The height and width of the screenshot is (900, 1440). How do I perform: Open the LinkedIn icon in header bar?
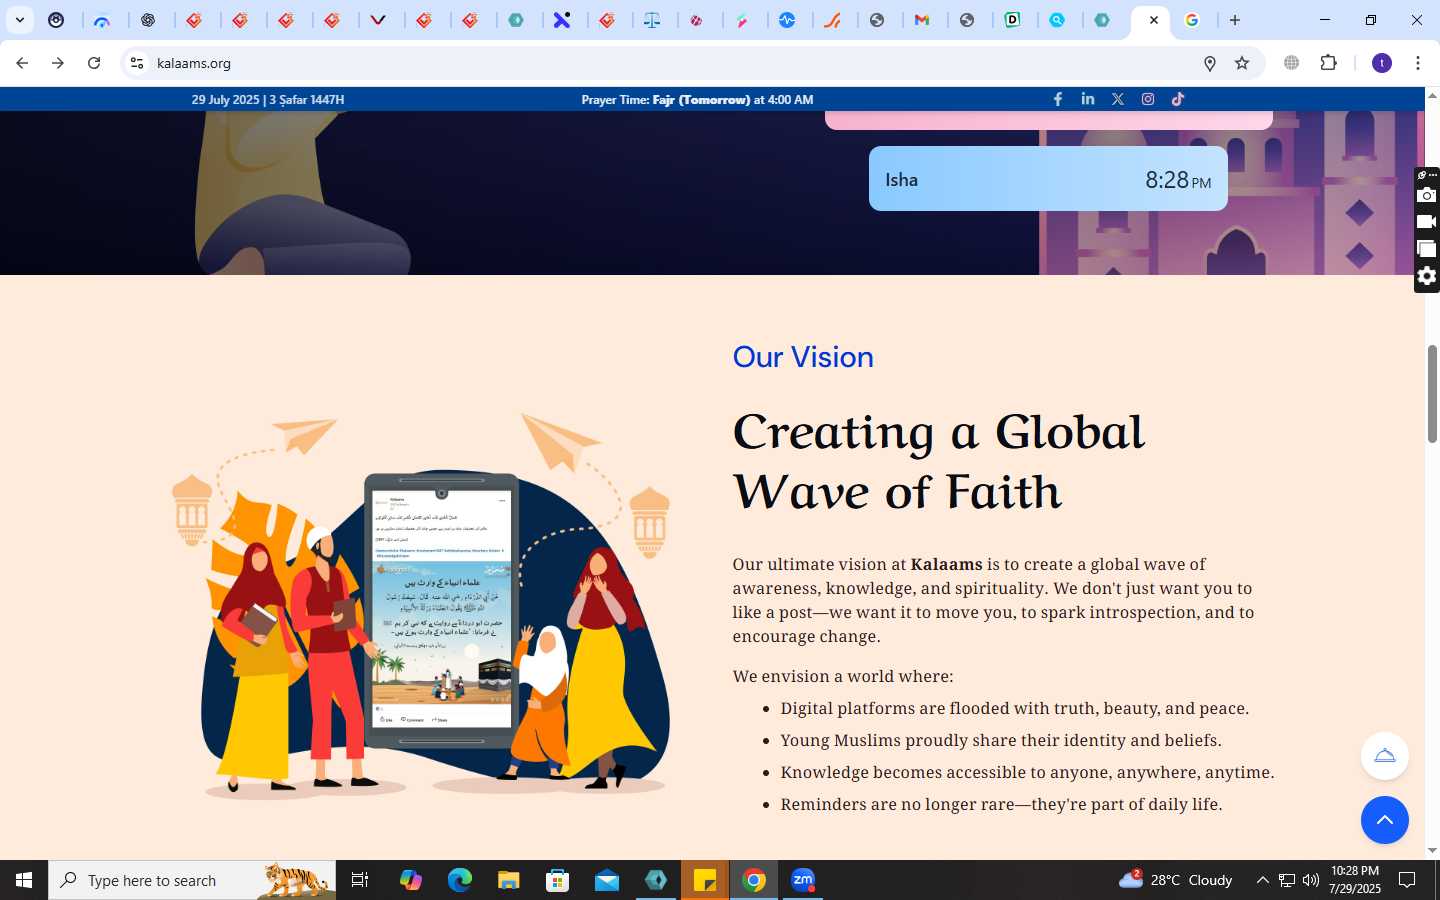click(1088, 99)
